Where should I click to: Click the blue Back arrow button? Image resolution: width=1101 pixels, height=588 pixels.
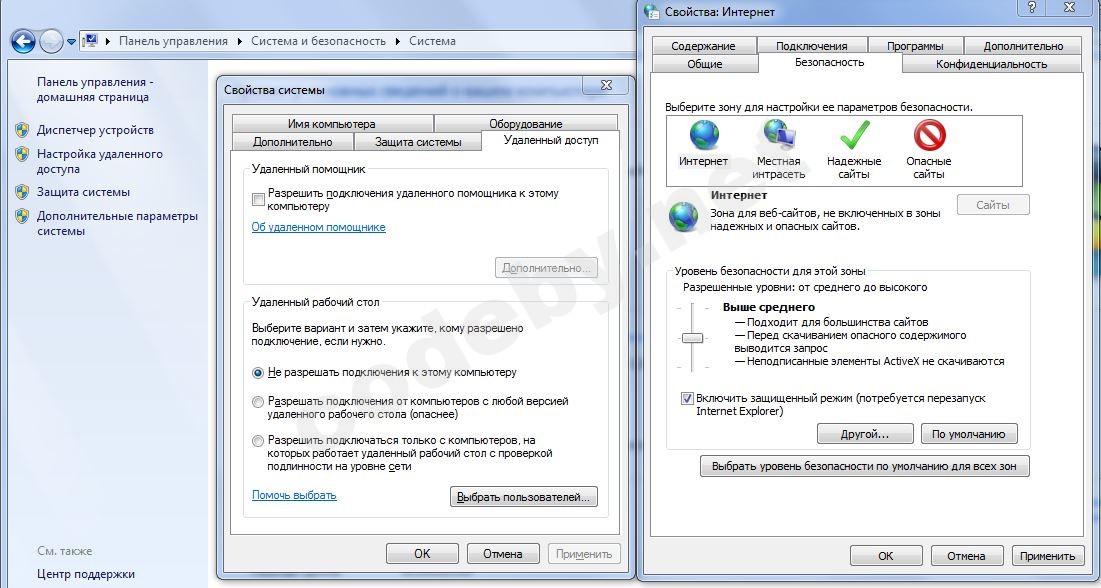[x=24, y=41]
